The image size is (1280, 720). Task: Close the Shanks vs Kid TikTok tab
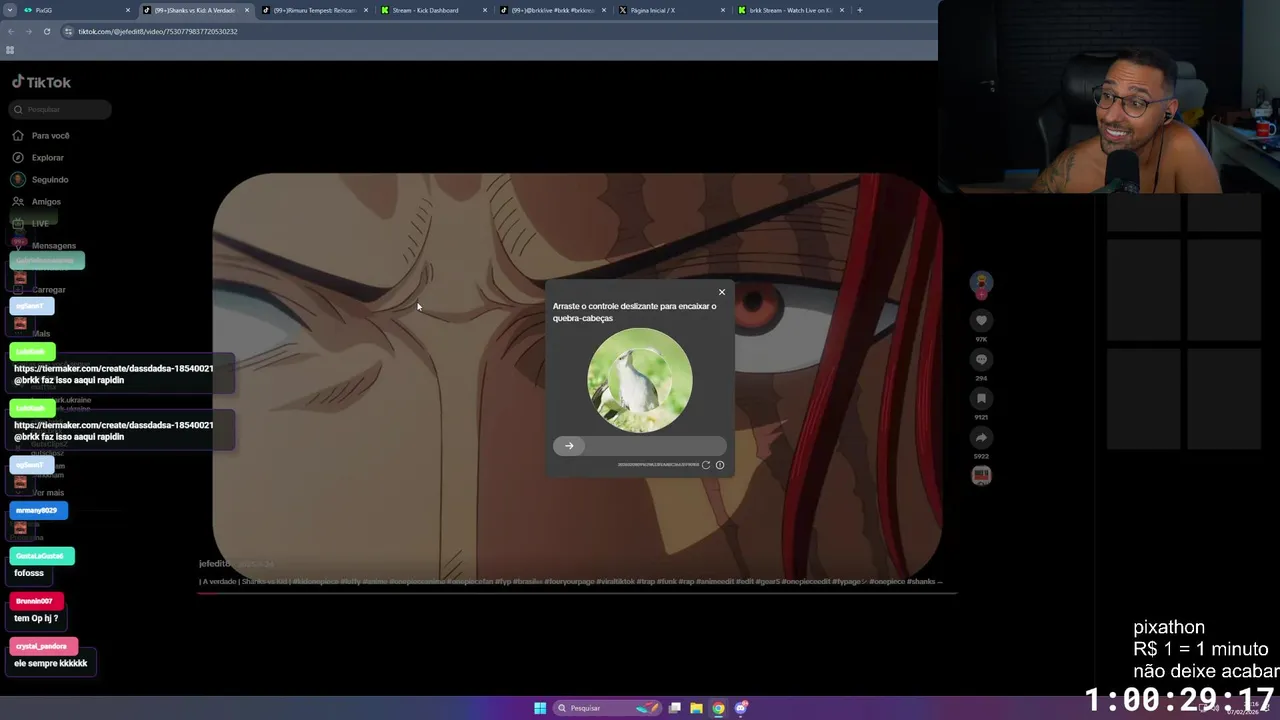[247, 10]
